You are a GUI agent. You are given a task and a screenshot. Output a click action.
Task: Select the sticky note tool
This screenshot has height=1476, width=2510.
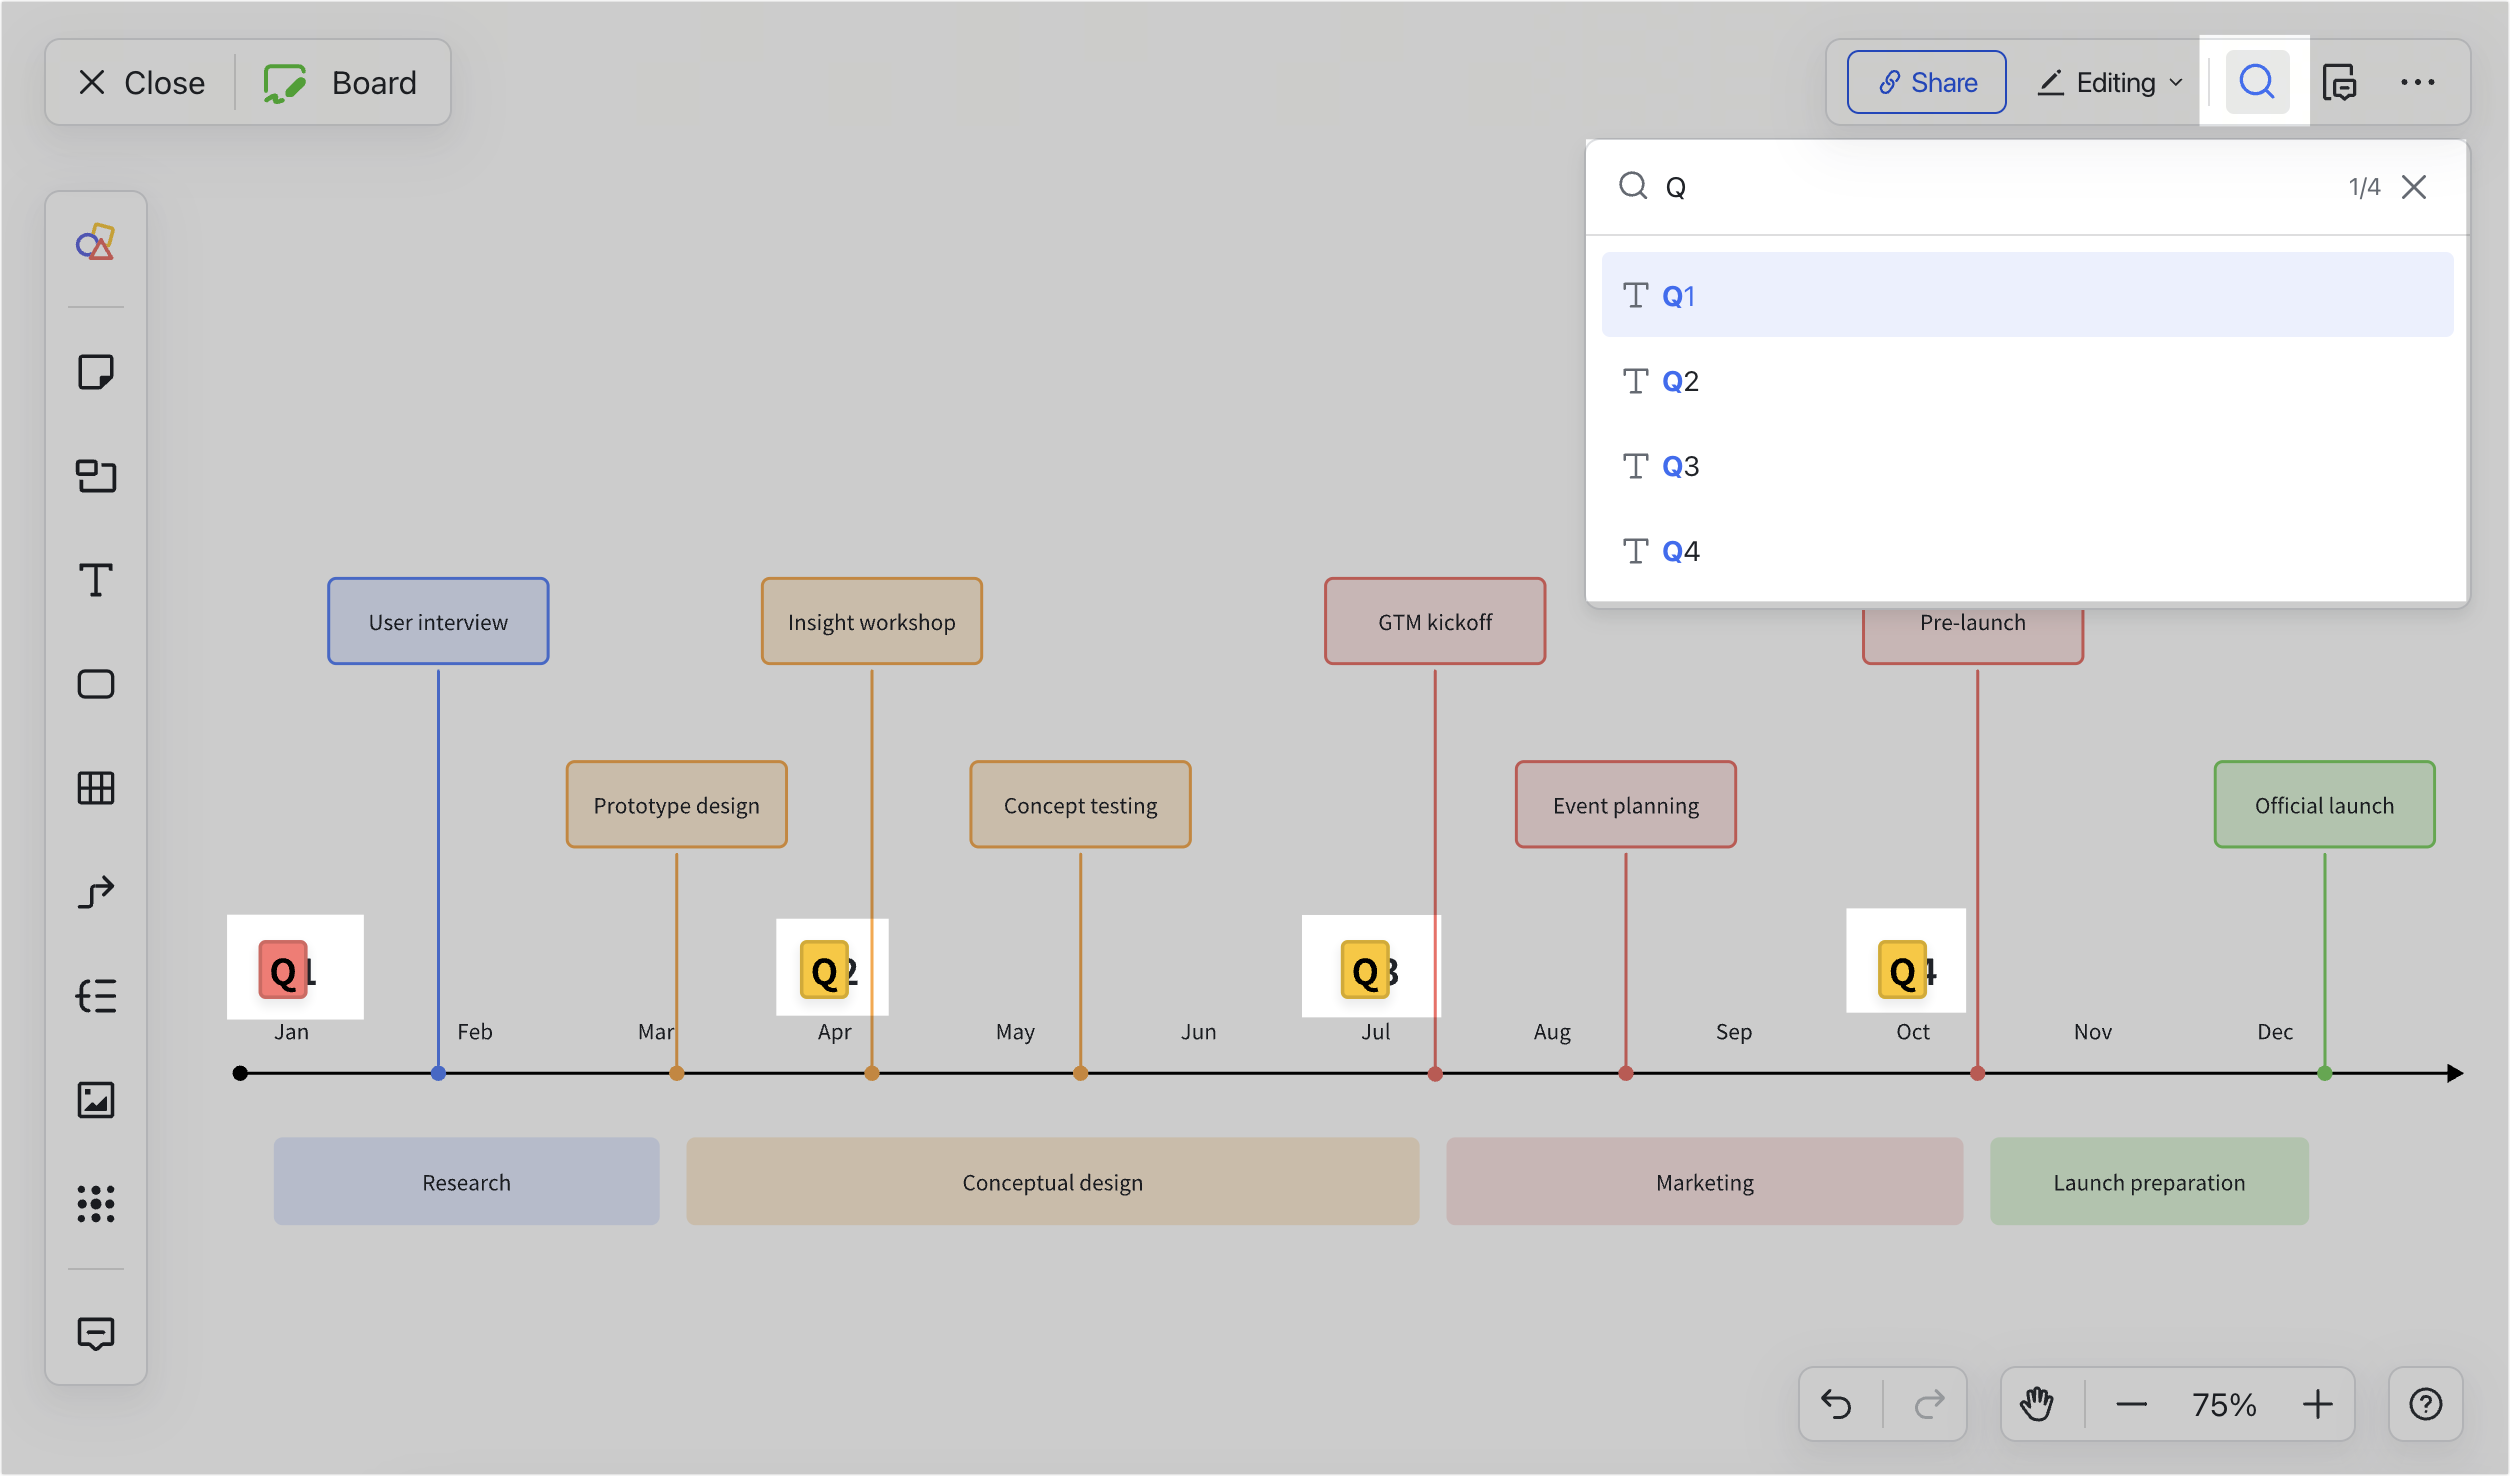click(x=96, y=372)
